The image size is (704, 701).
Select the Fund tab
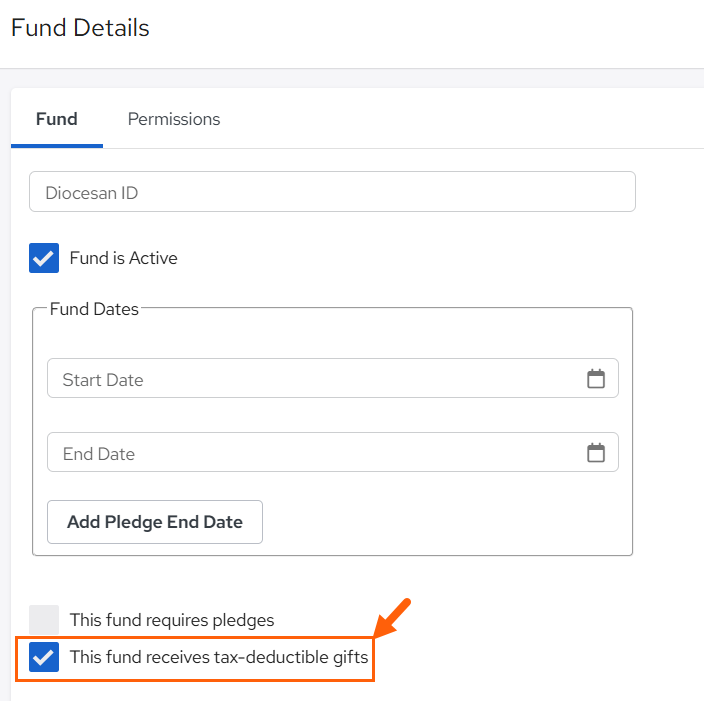tap(57, 119)
